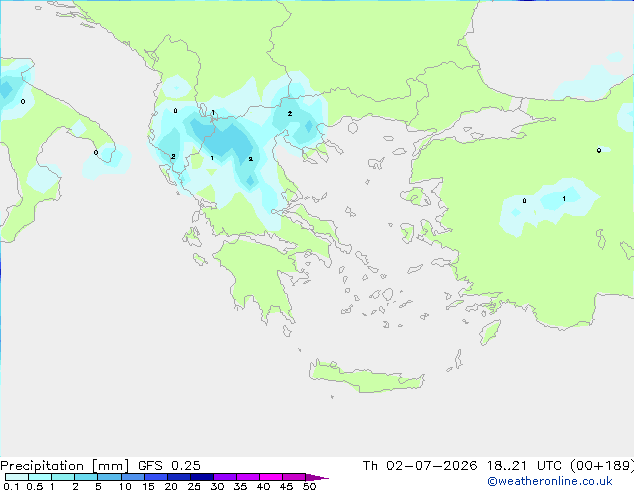This screenshot has height=490, width=634.
Task: Click the 20–25 mm dark blue legend segment
Action: pos(178,477)
